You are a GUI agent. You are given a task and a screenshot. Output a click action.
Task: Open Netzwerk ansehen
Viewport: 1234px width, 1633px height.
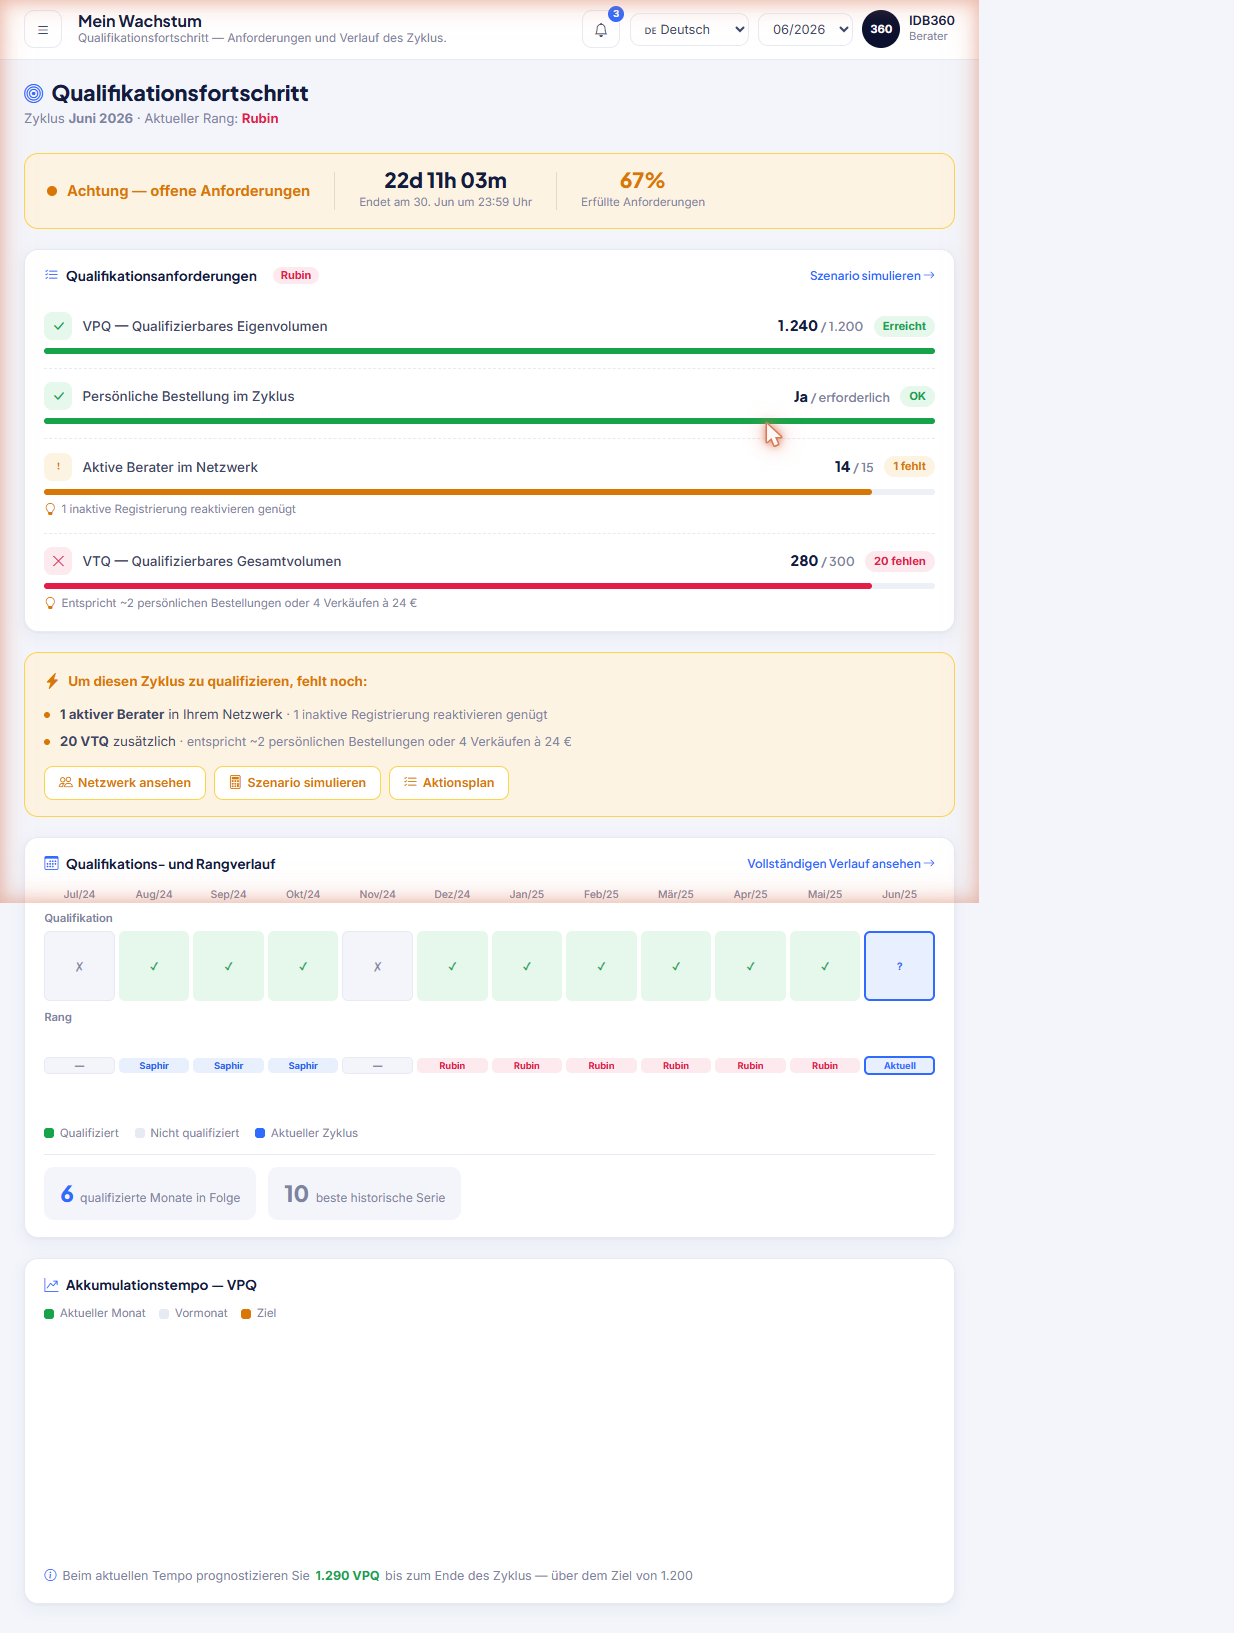[125, 783]
